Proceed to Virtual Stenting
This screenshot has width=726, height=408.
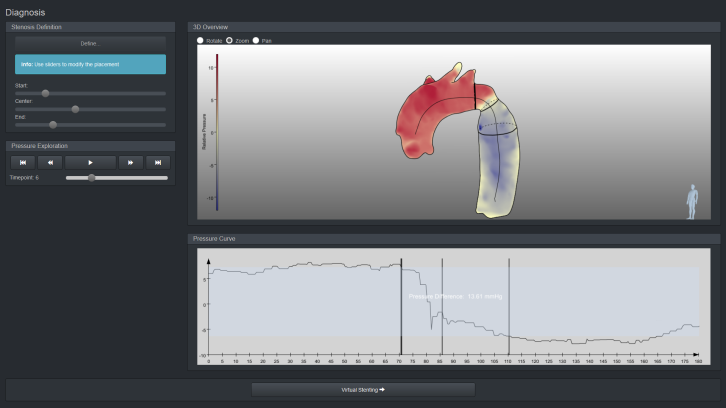[362, 389]
